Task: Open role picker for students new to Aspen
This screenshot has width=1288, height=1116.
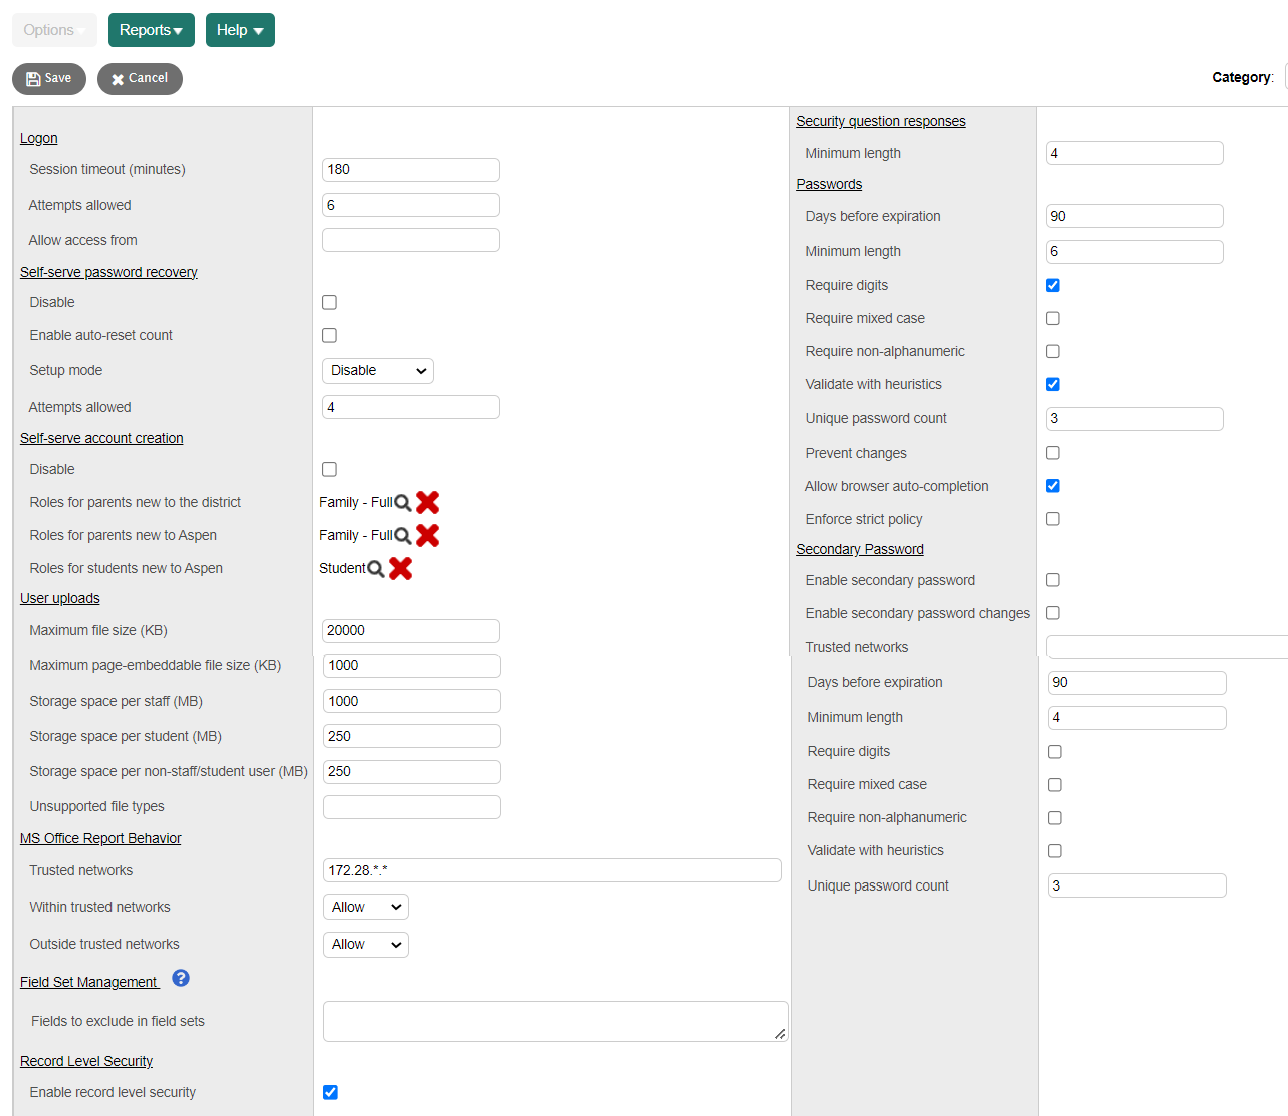Action: pos(375,568)
